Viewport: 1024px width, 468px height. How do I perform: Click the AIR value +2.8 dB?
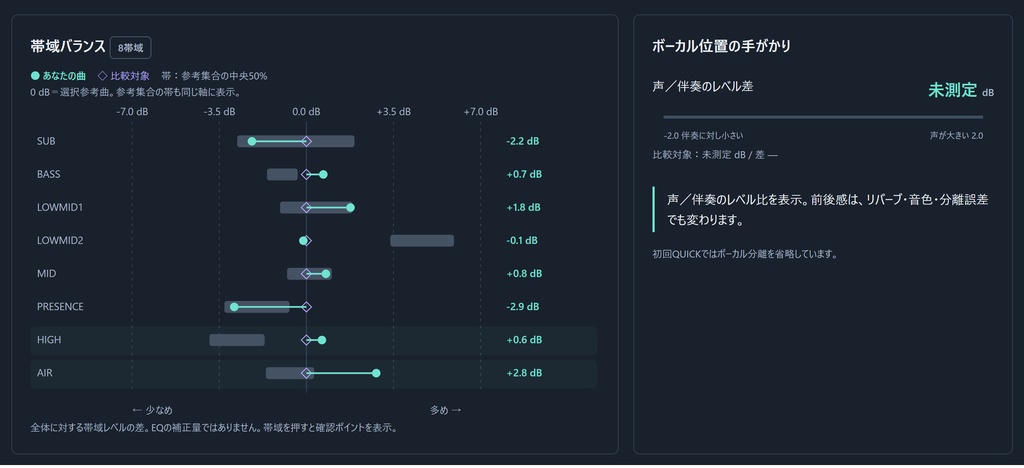click(524, 373)
